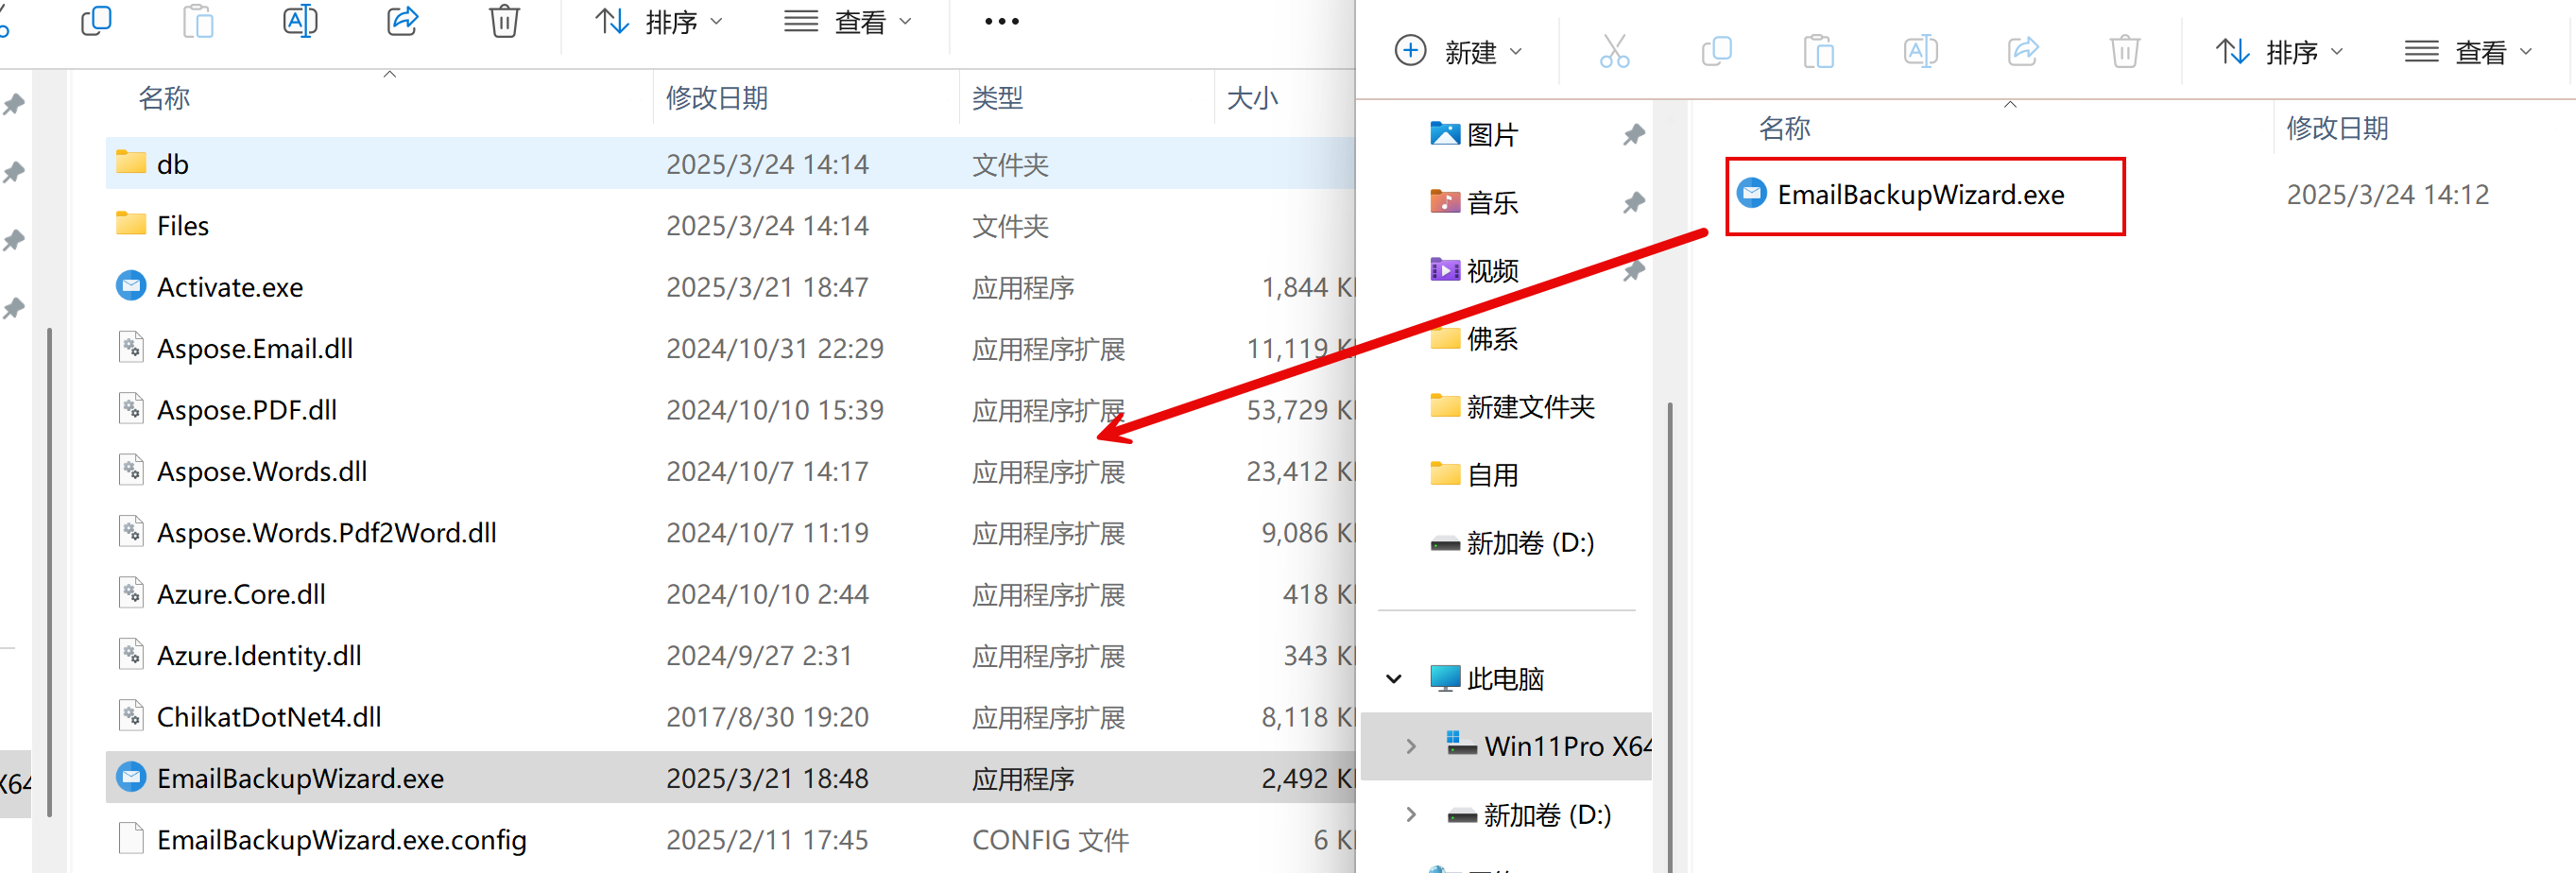Sort by 修改日期 column header in left window
Viewport: 2576px width, 873px height.
(717, 98)
